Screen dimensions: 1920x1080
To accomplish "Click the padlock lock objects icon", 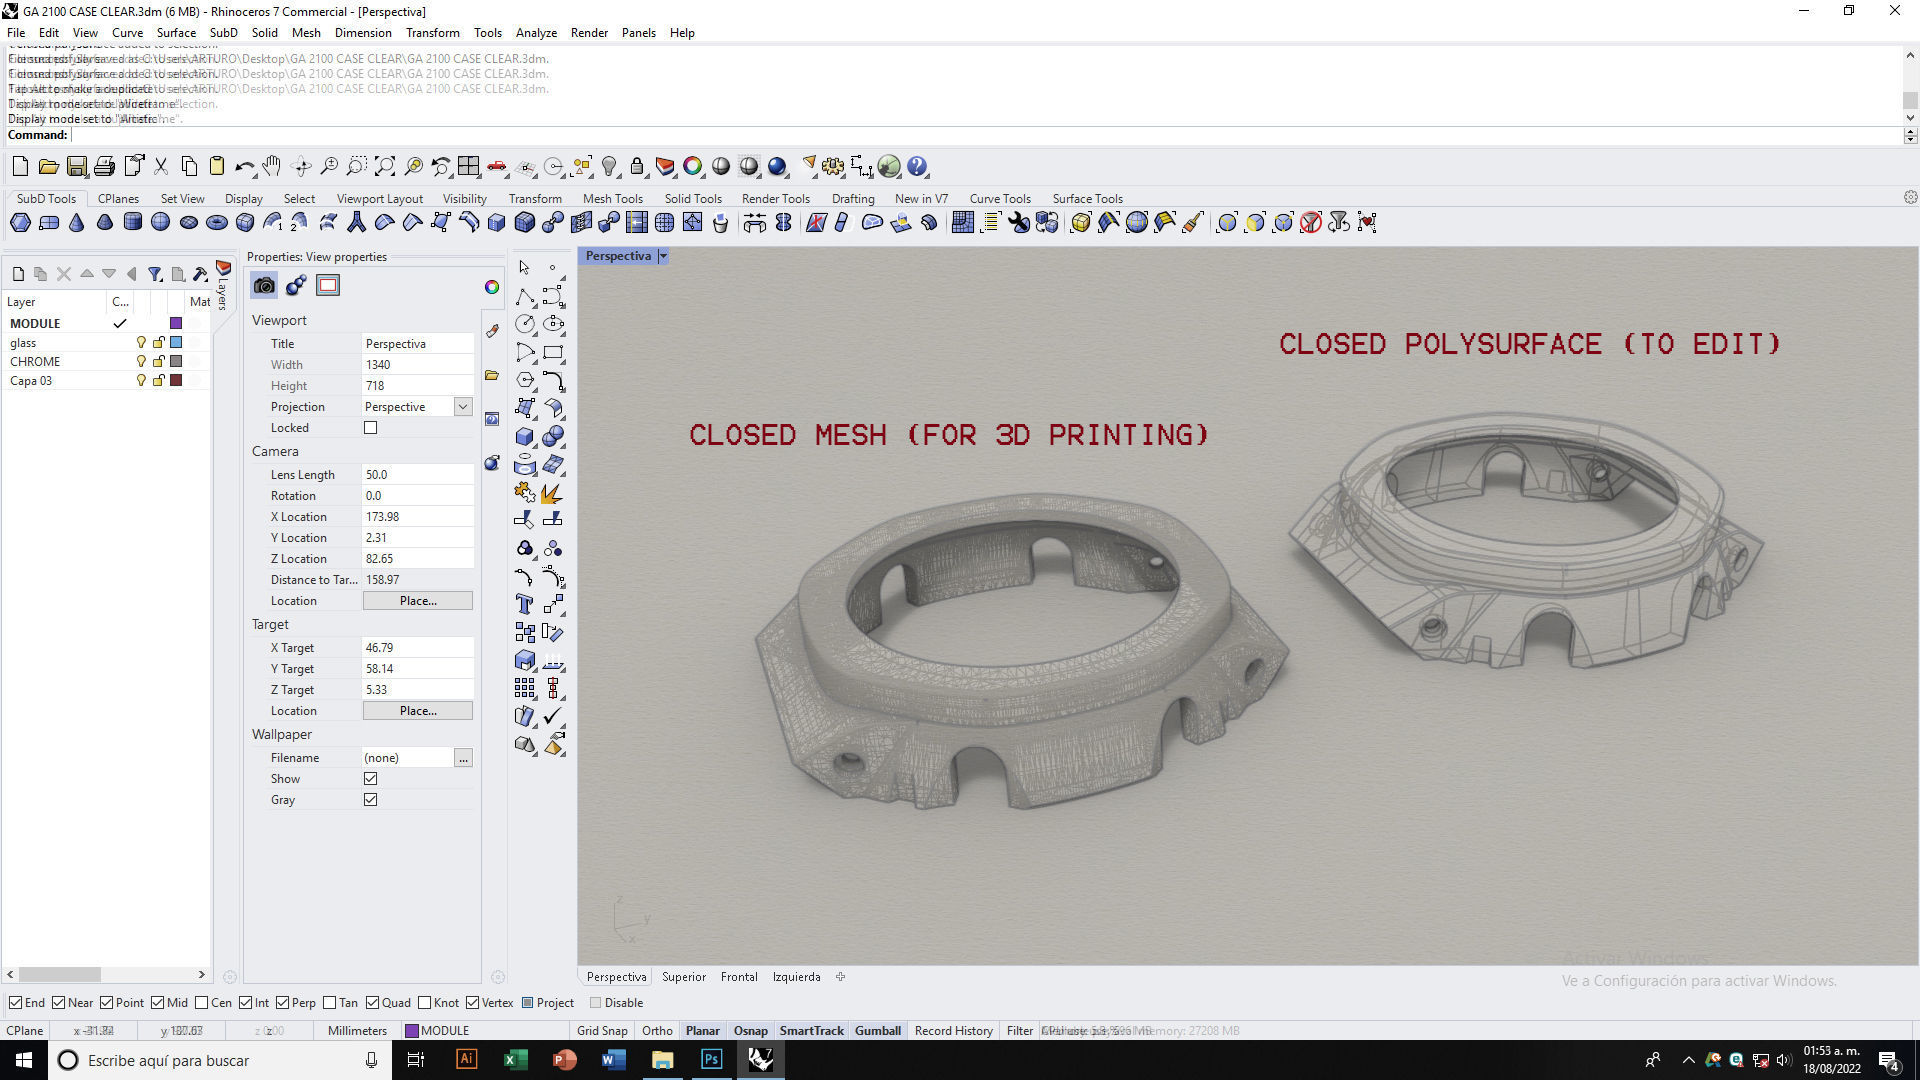I will [637, 166].
